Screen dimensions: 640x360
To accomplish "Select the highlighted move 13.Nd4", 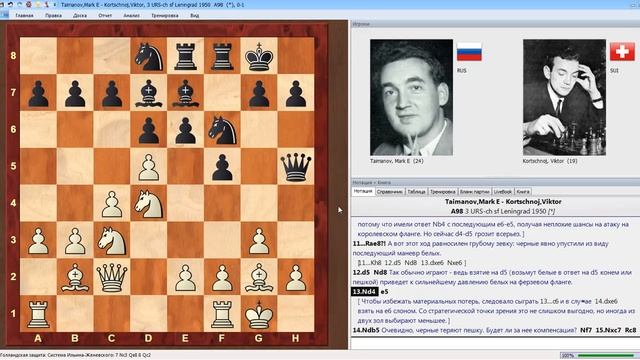I will tap(364, 292).
